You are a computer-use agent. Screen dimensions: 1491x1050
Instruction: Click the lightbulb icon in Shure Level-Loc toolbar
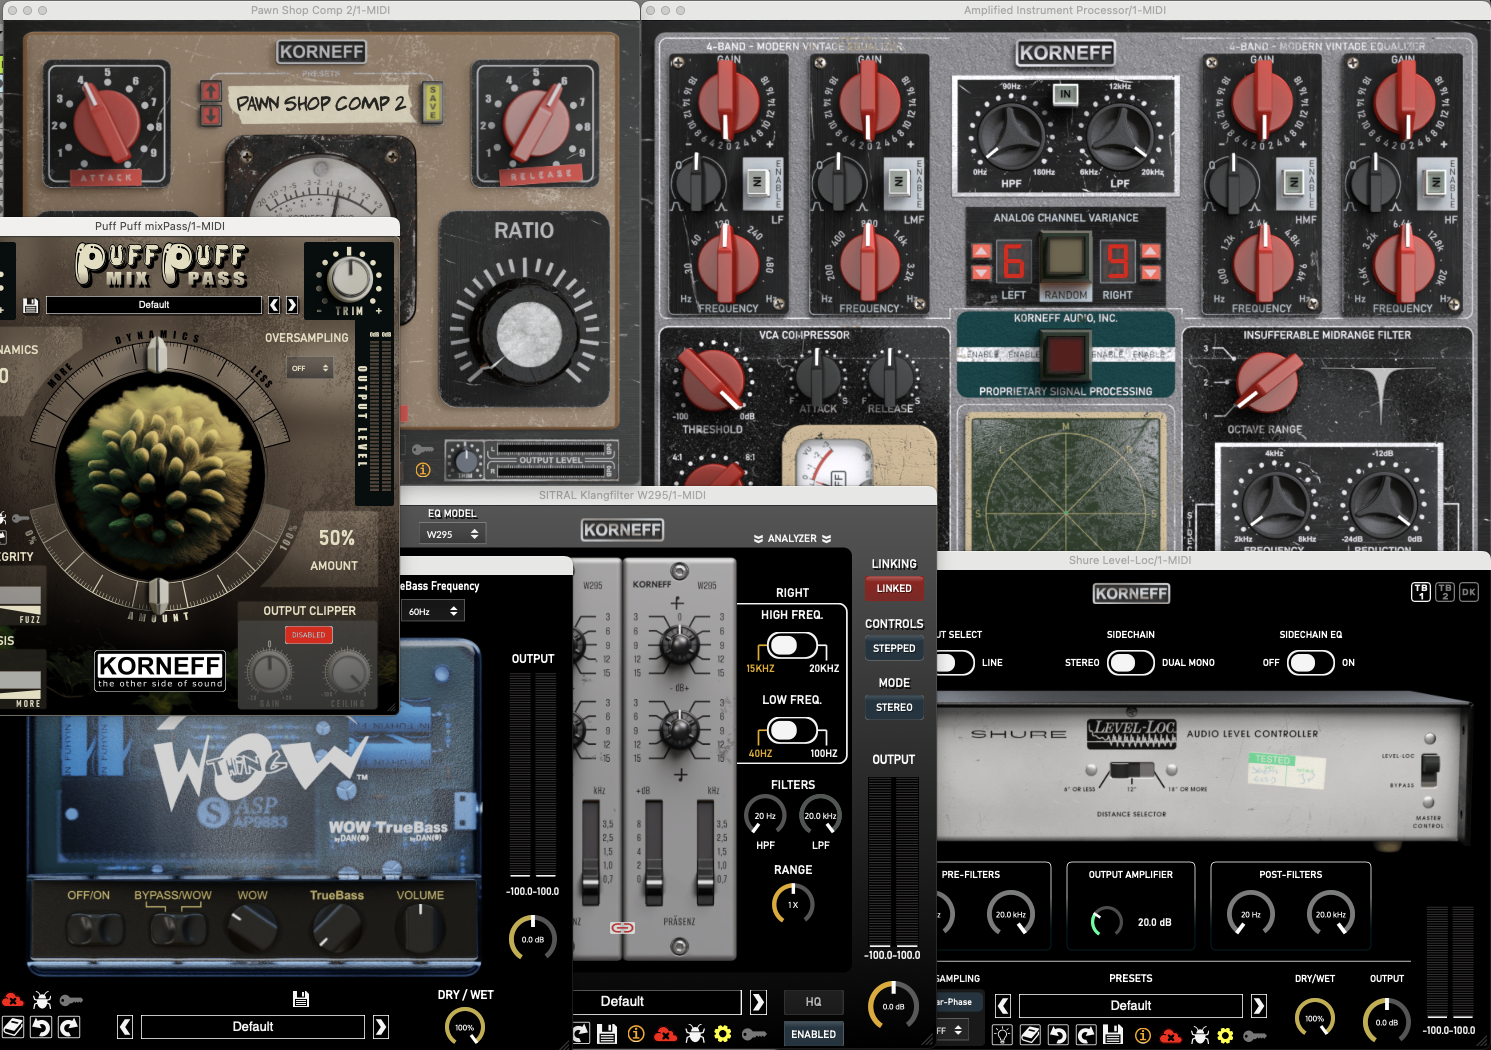tap(1002, 1035)
